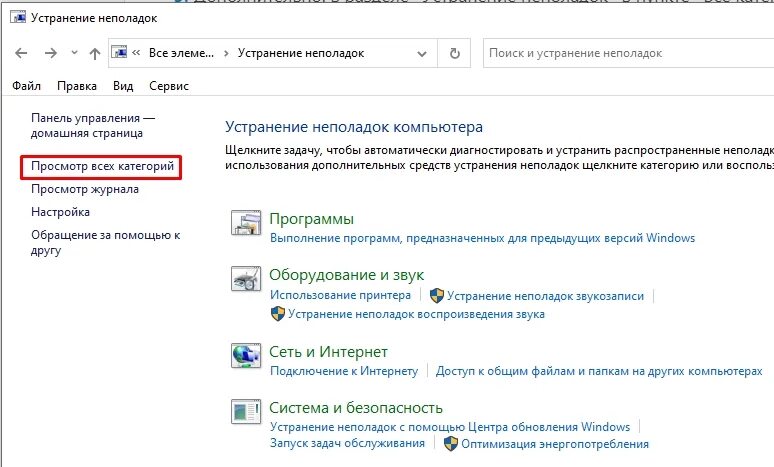774x467 pixels.
Task: Open Доступ к общим файлам и папкам
Action: pyautogui.click(x=599, y=371)
